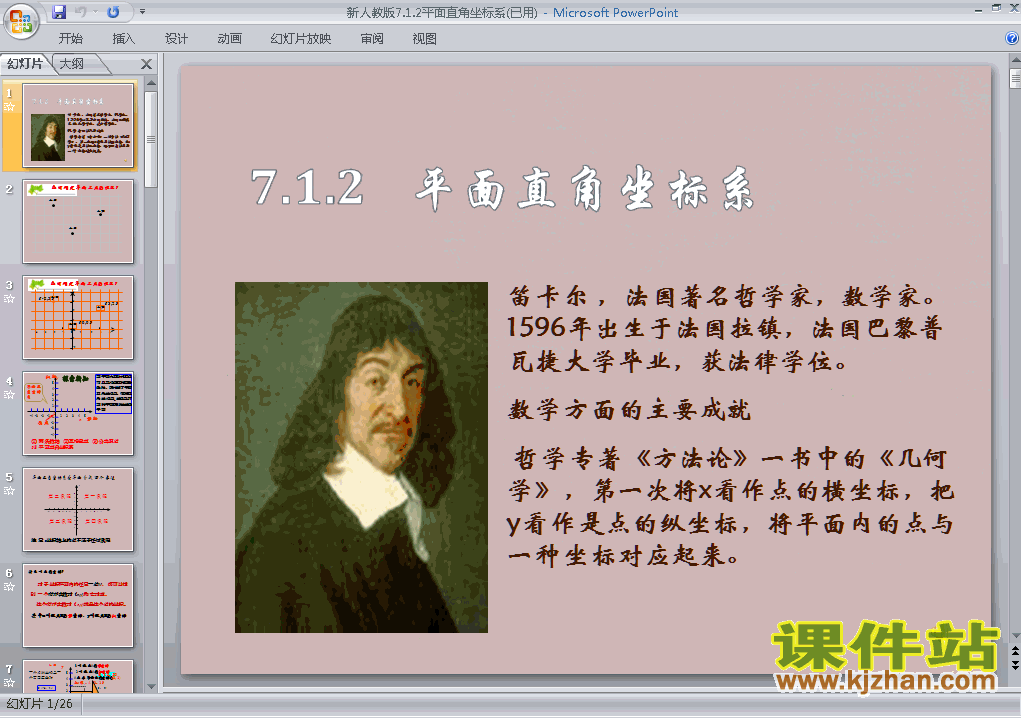Click the slide editor scroll up arrow
Image resolution: width=1021 pixels, height=718 pixels.
(x=1015, y=60)
